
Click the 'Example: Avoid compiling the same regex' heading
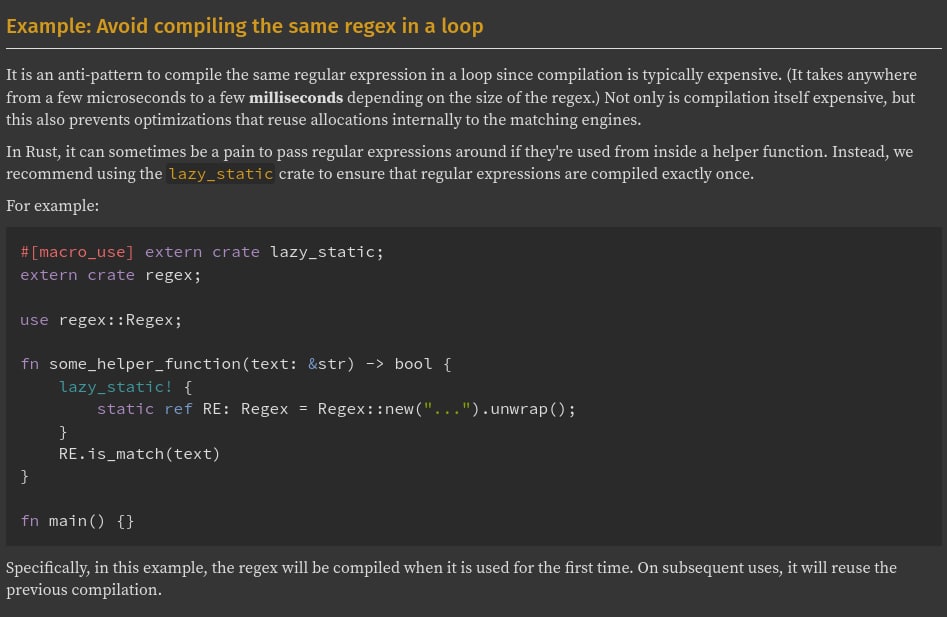pyautogui.click(x=245, y=26)
